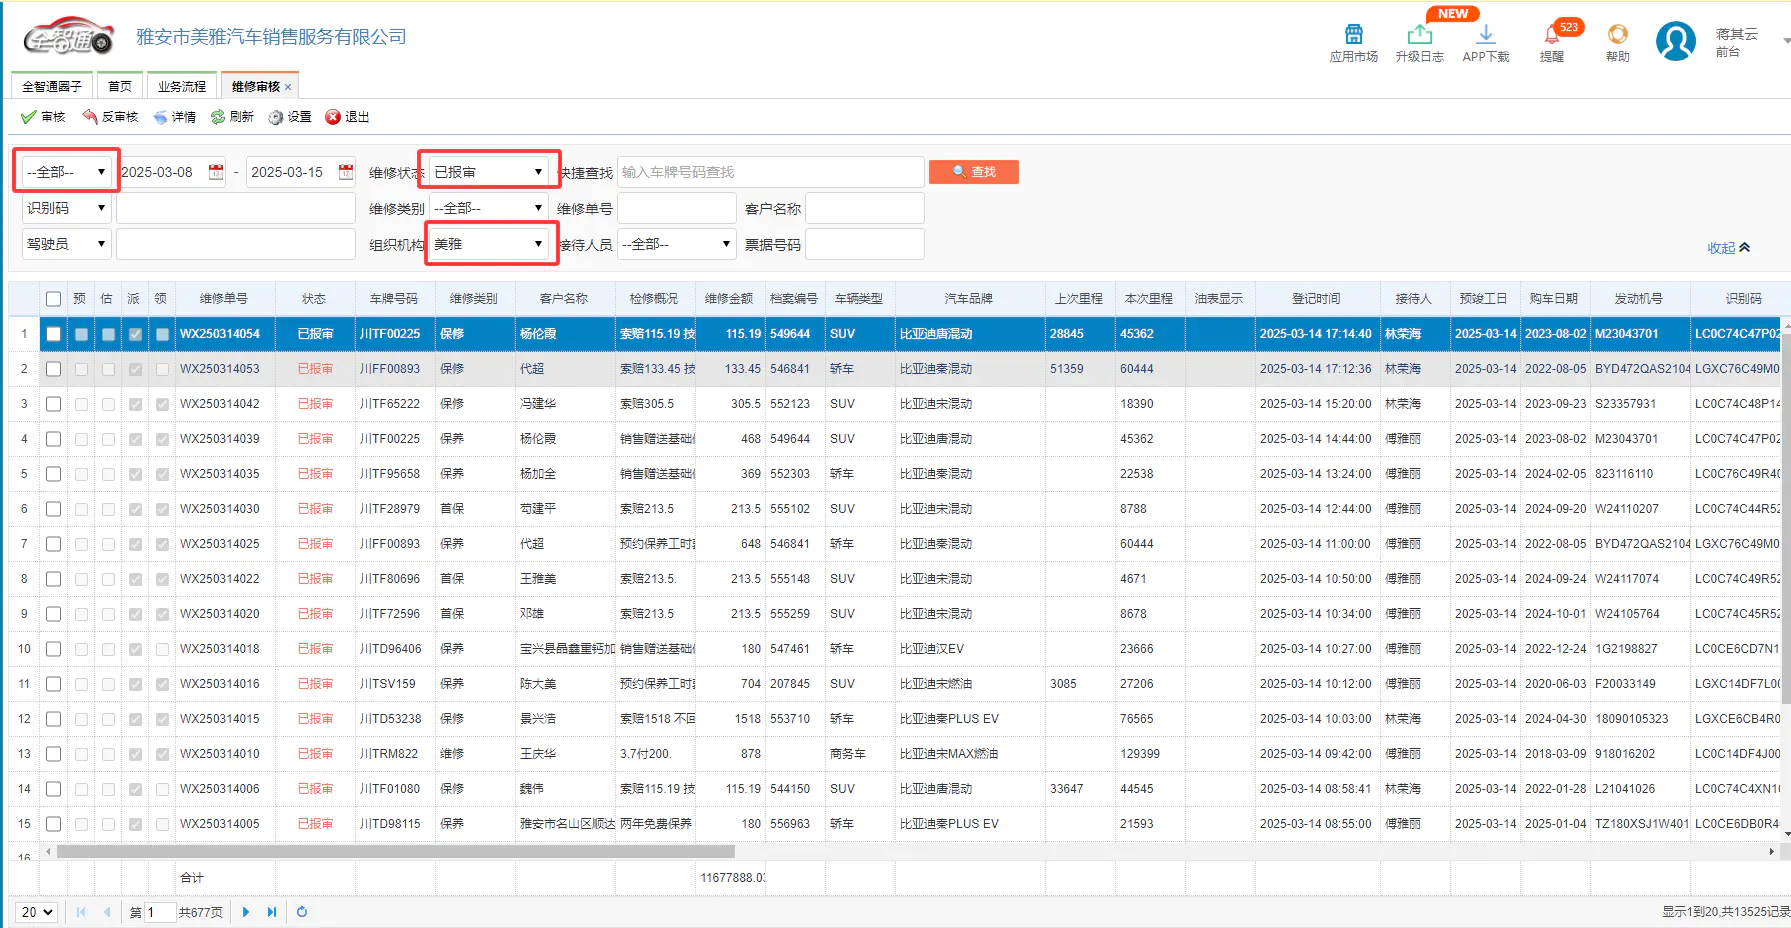Switch to the 首页 tab
Viewport: 1791px width, 928px height.
(x=120, y=87)
